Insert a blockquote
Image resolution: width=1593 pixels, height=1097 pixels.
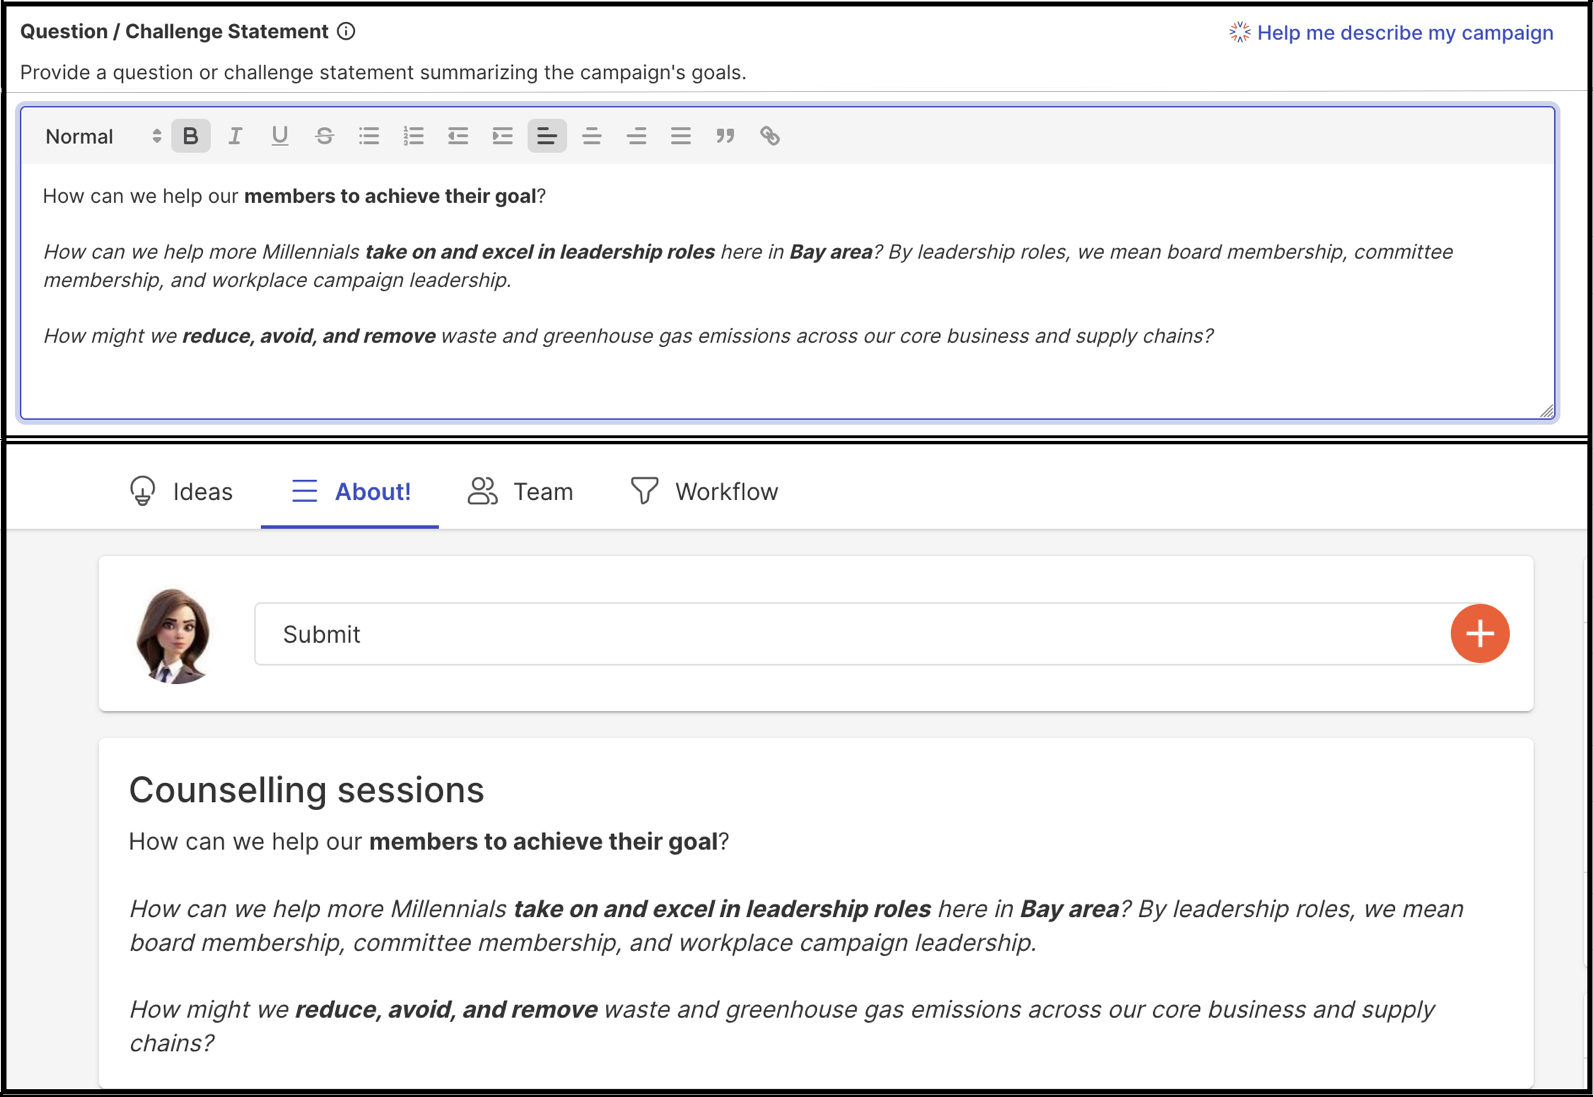[x=725, y=136]
